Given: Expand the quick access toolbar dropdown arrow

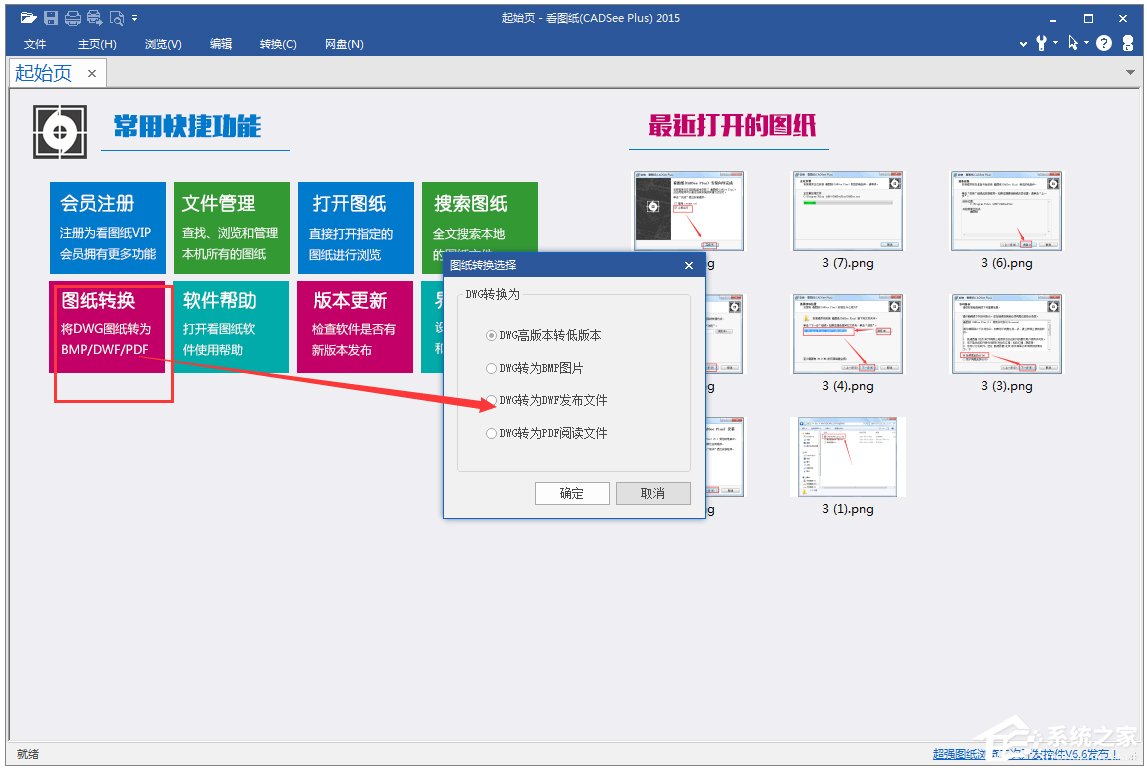Looking at the screenshot, I should coord(134,17).
